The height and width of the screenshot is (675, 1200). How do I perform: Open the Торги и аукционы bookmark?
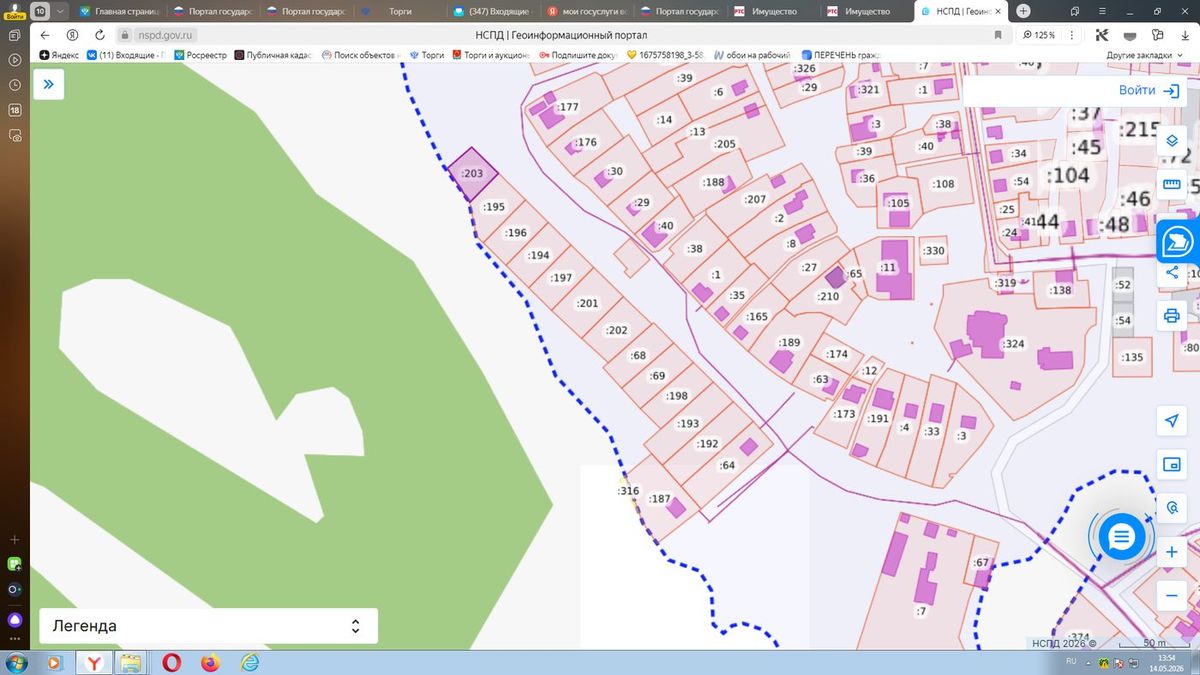pos(491,55)
